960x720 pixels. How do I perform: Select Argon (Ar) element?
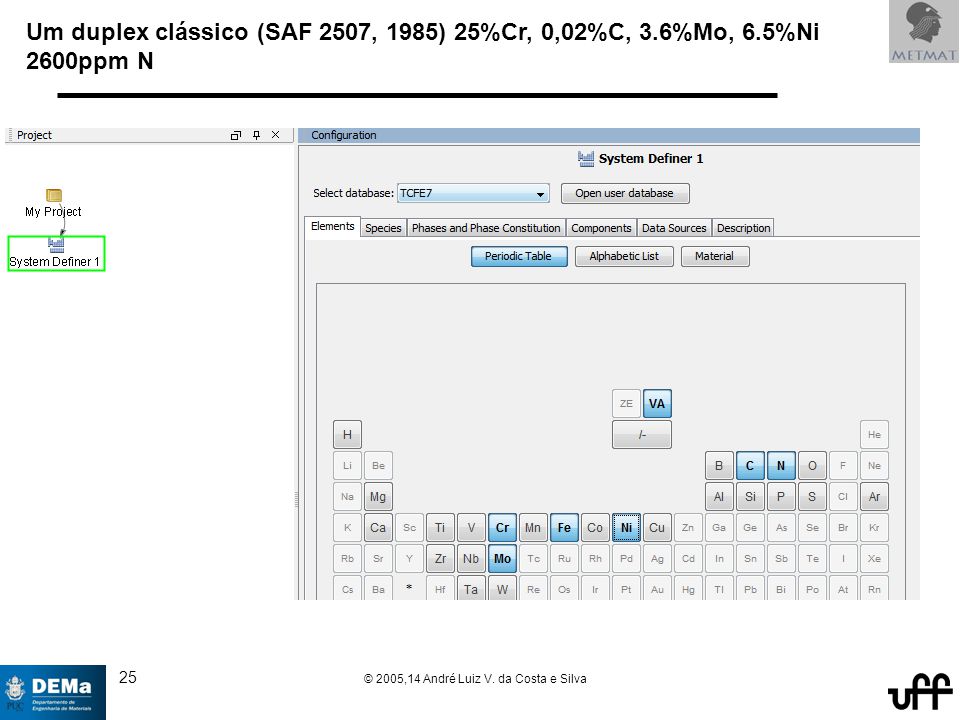pyautogui.click(x=874, y=497)
